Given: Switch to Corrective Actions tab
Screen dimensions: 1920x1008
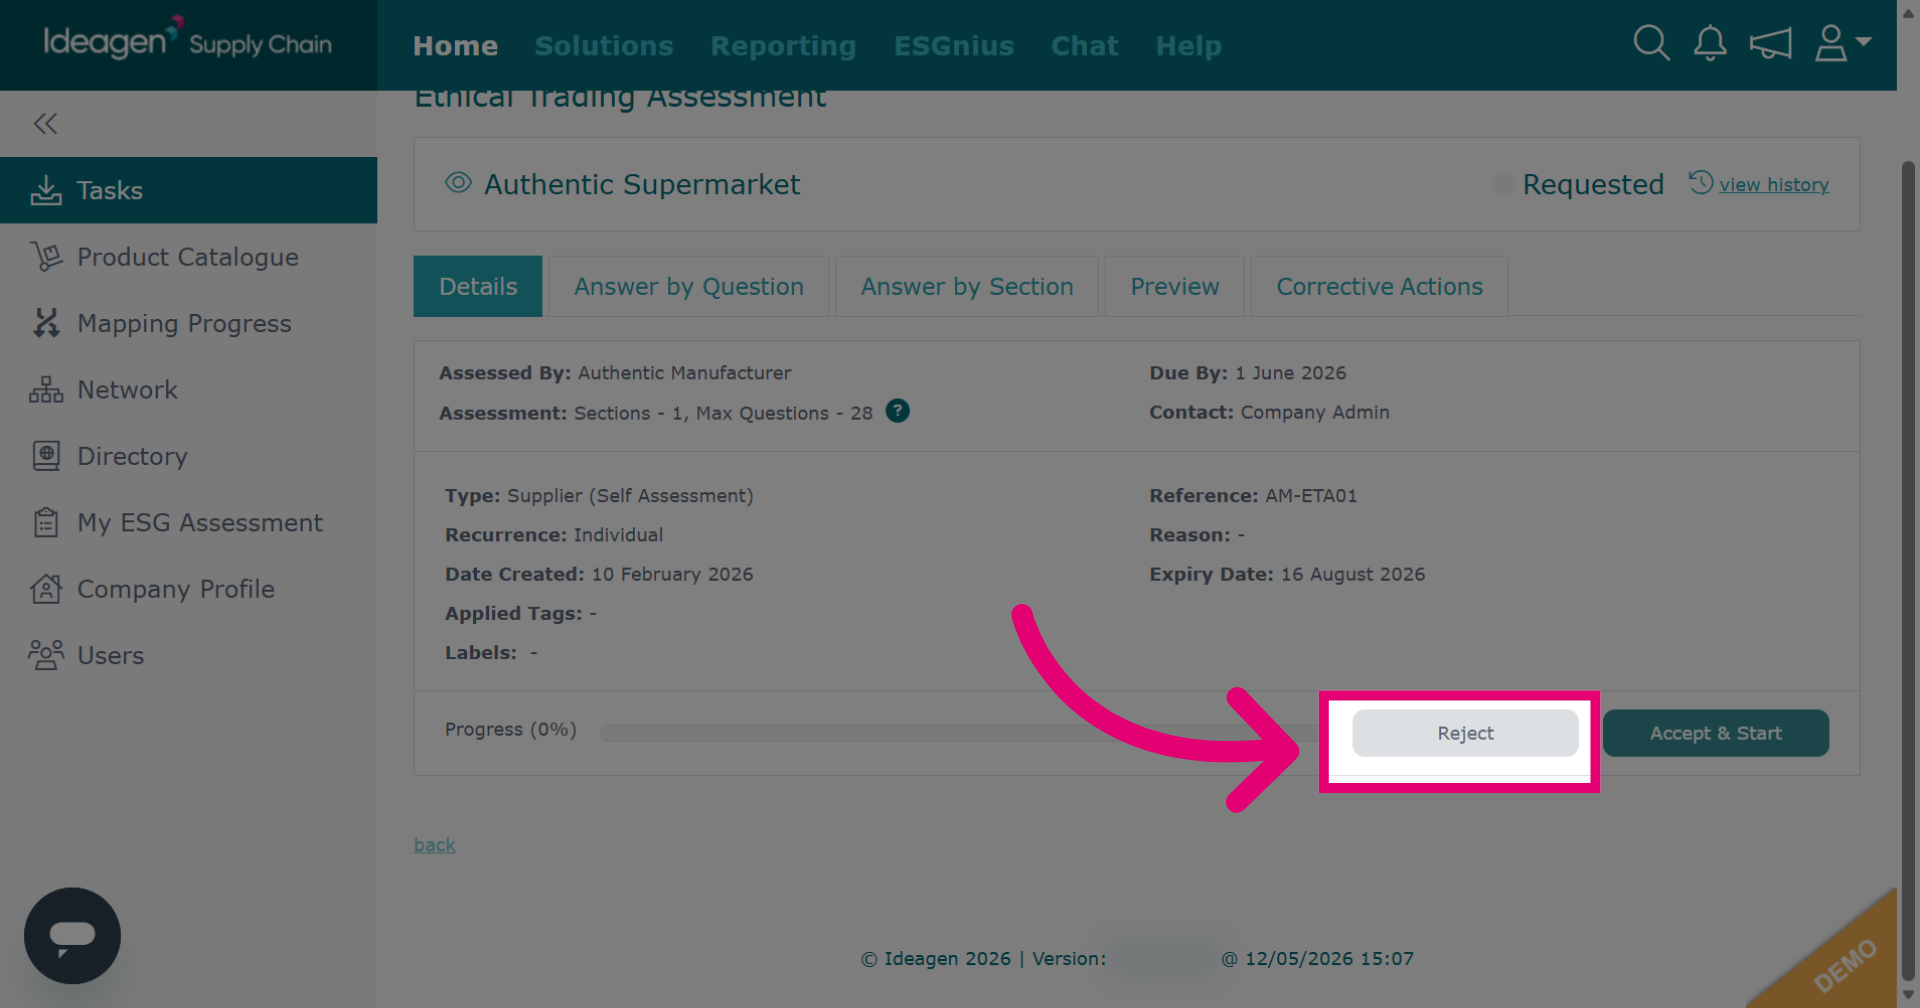Looking at the screenshot, I should pos(1380,287).
